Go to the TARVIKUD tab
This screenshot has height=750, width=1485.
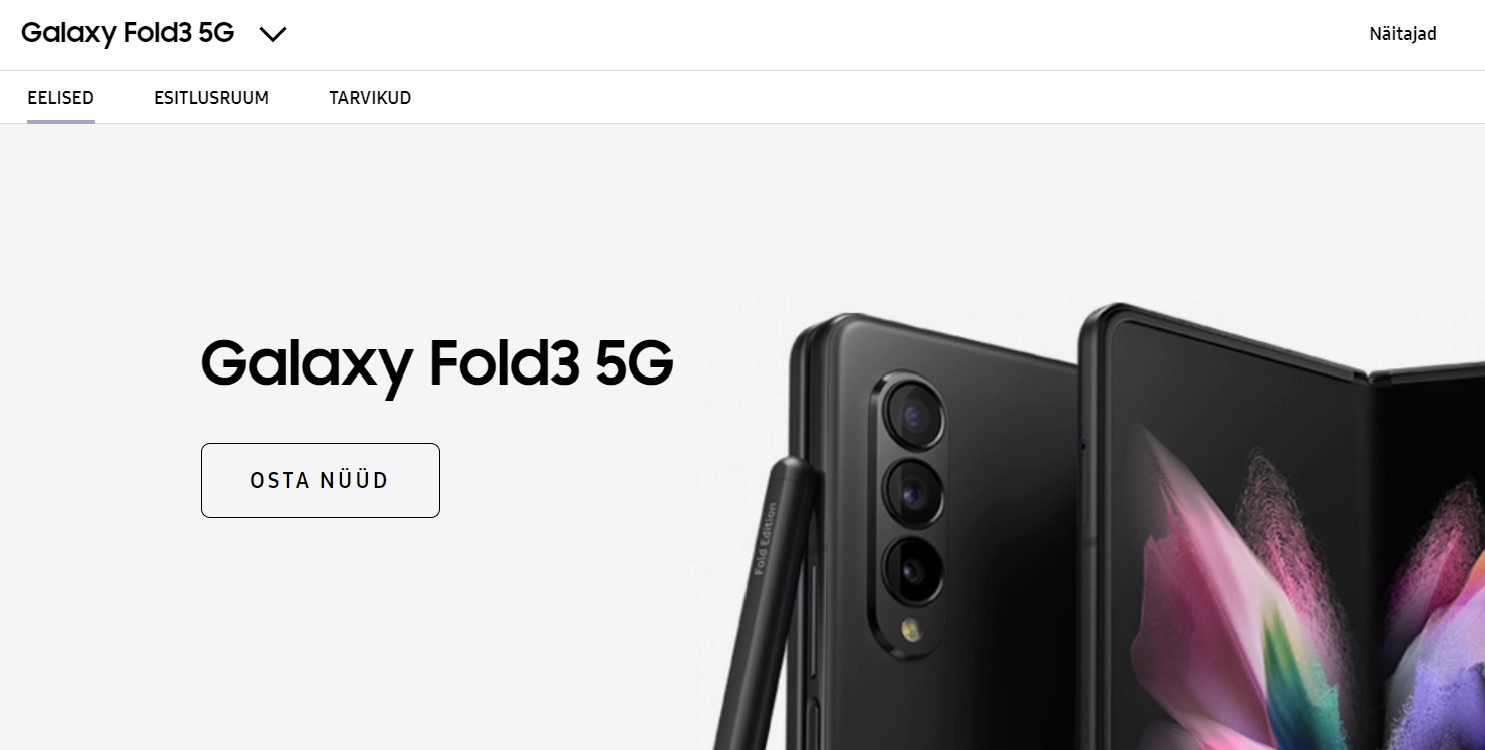pos(370,98)
